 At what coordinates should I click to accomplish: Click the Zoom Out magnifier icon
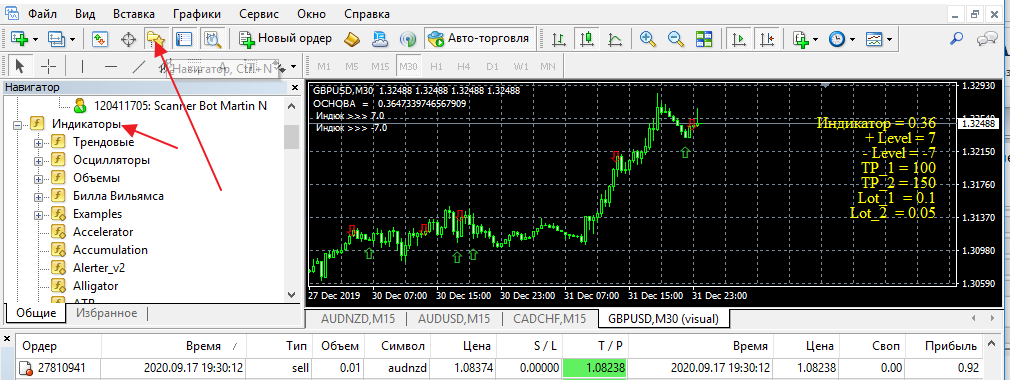coord(676,39)
